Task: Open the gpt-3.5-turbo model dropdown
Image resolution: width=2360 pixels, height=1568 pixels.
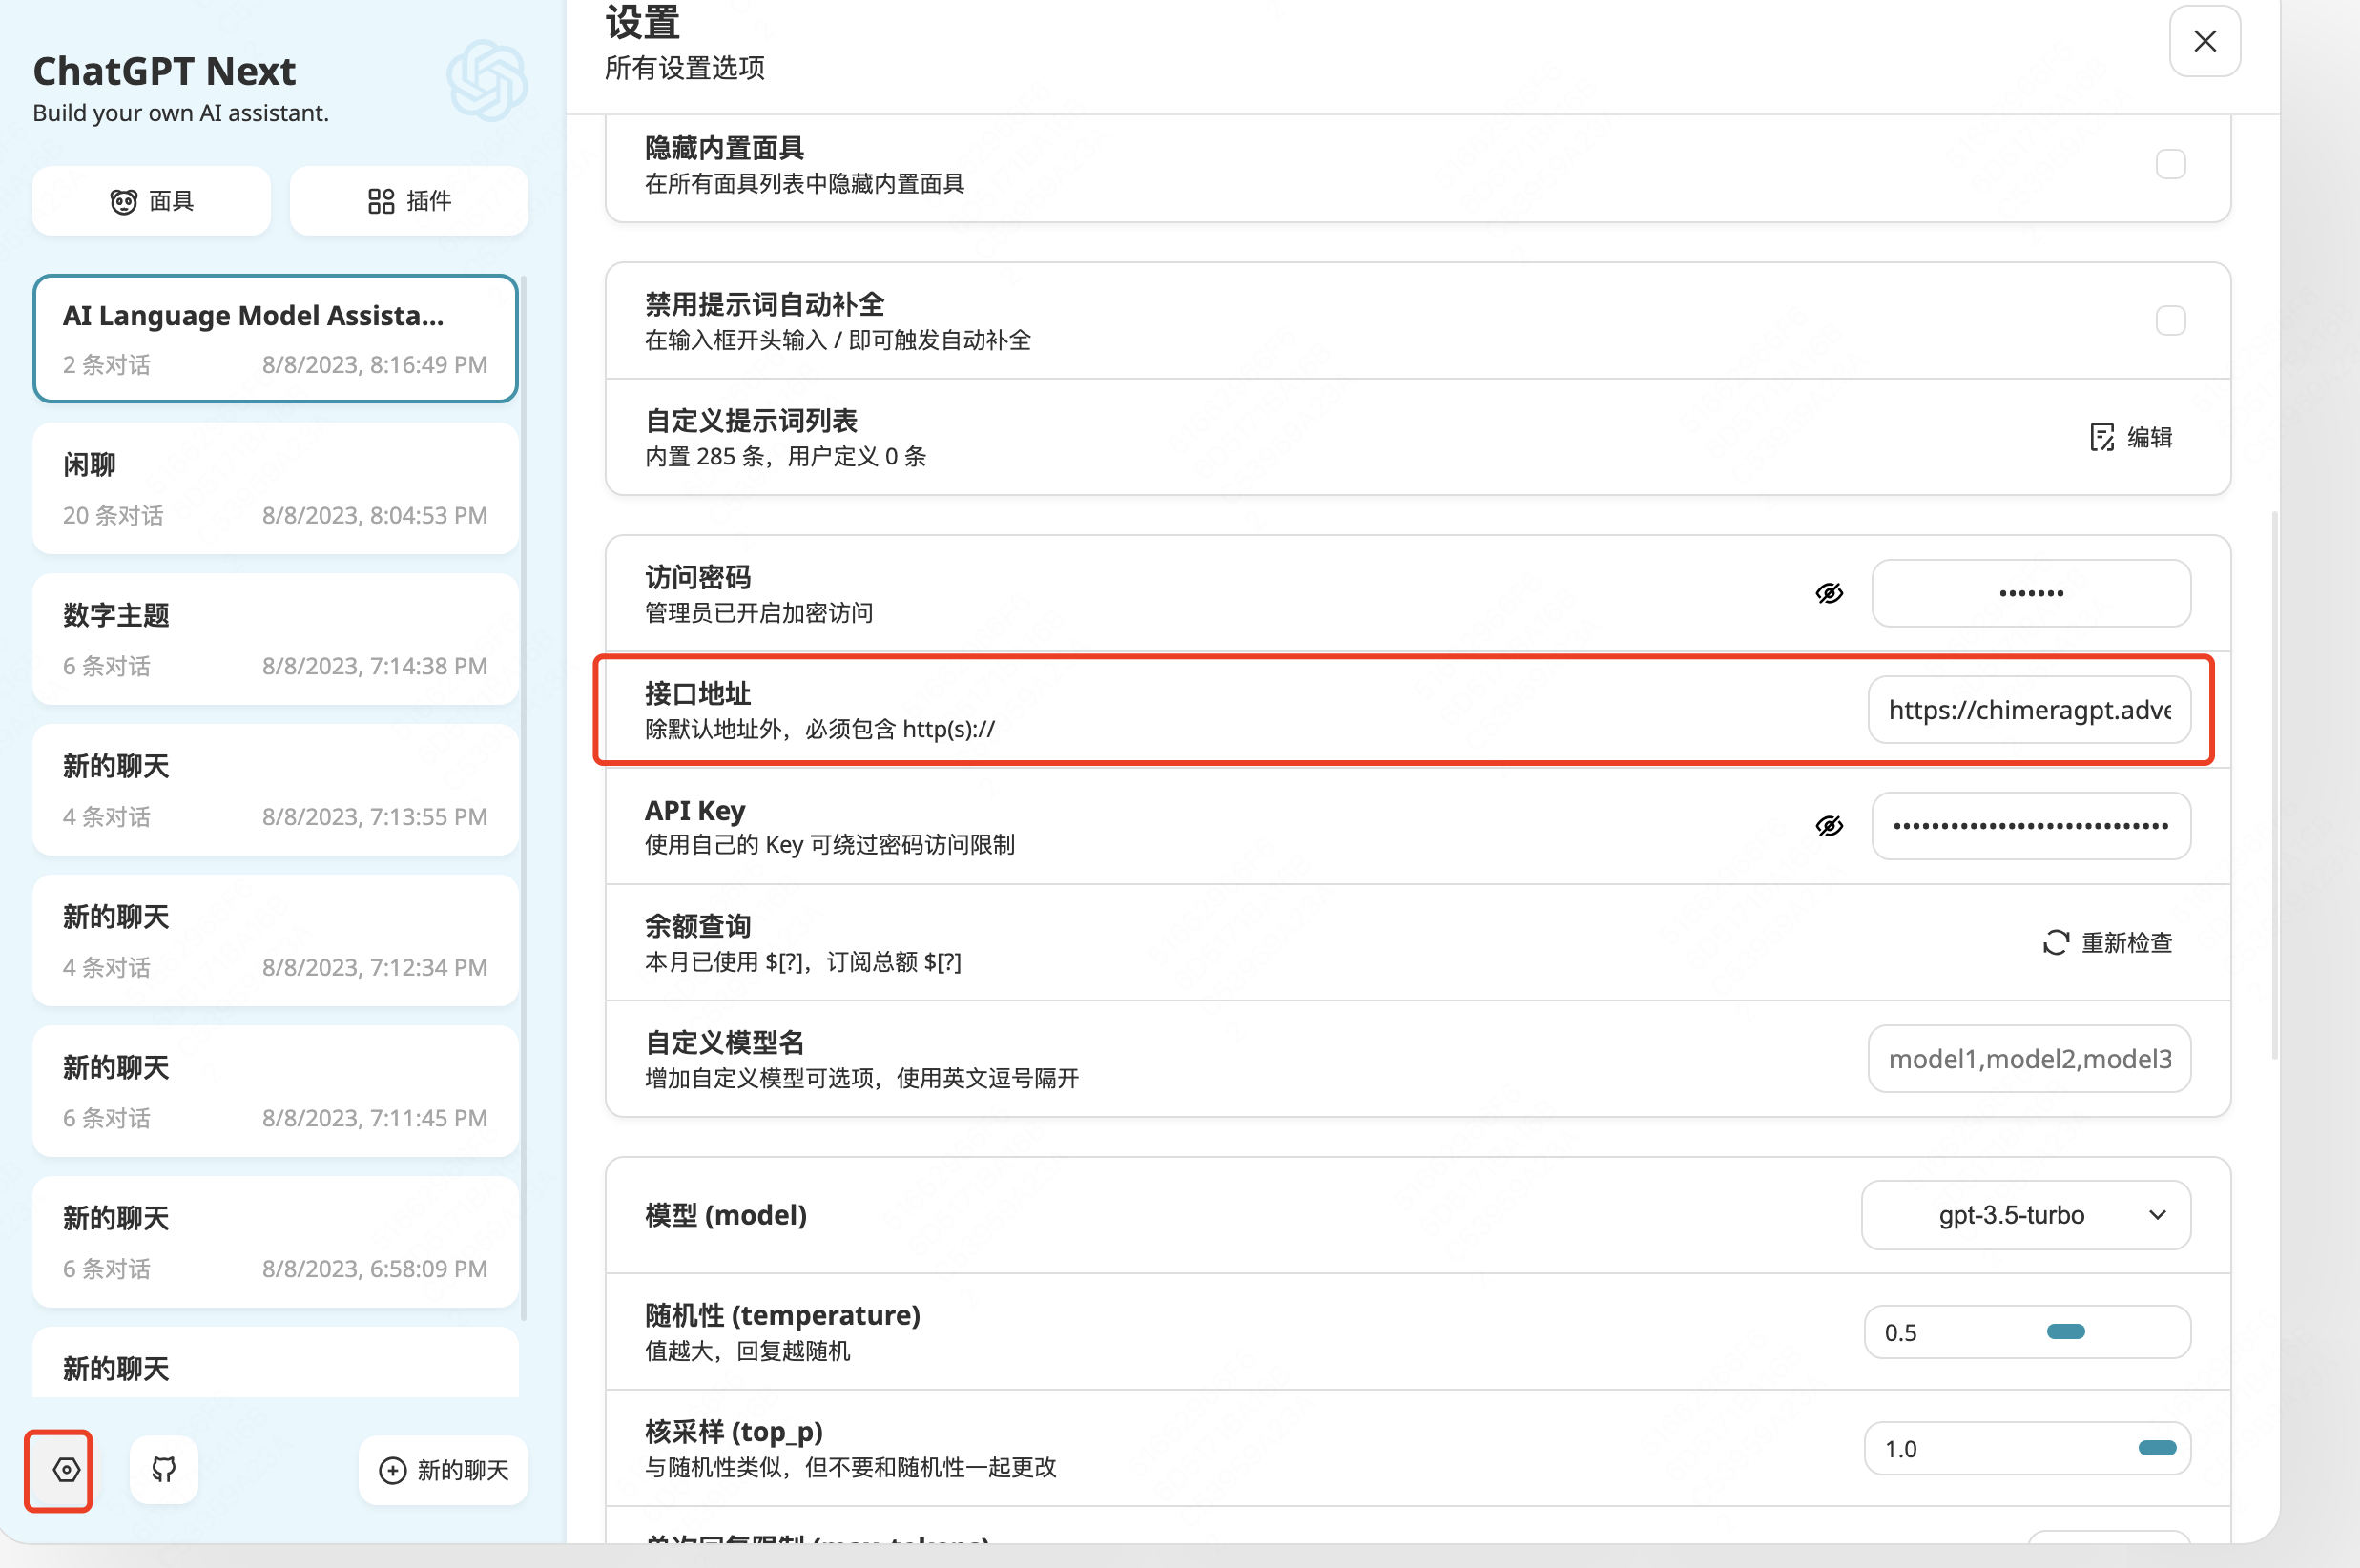Action: (2025, 1215)
